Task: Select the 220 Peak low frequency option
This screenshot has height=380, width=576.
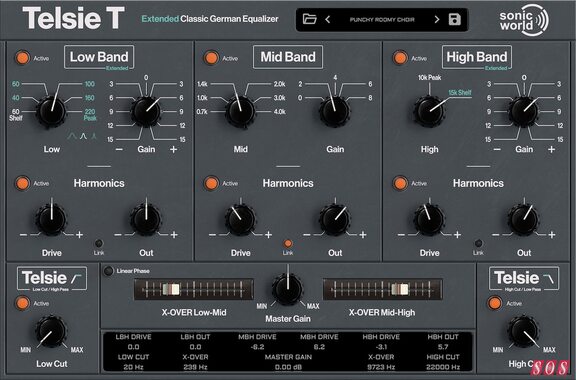Action: click(90, 115)
